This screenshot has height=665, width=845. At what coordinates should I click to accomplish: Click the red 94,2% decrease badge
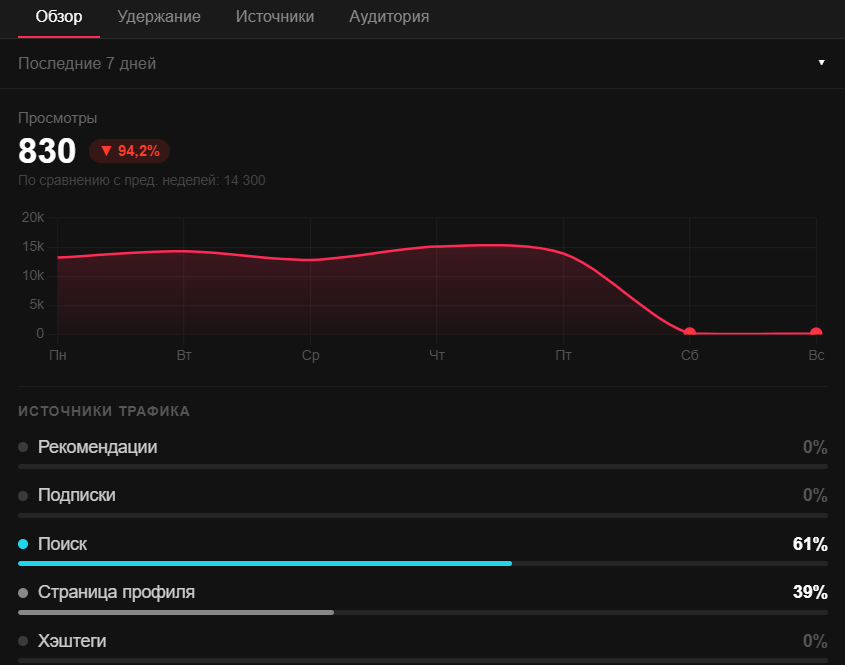[129, 151]
